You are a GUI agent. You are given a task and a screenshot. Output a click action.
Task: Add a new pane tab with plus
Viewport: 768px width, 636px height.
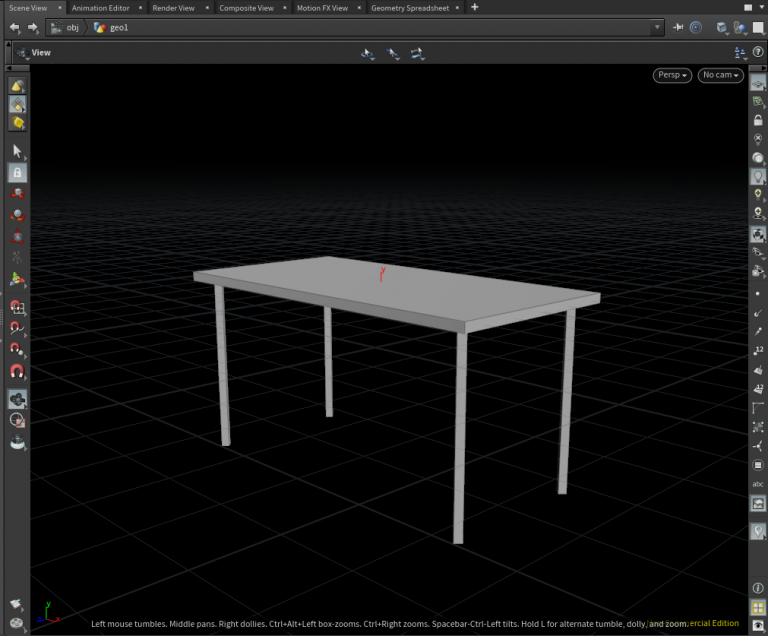tap(475, 8)
